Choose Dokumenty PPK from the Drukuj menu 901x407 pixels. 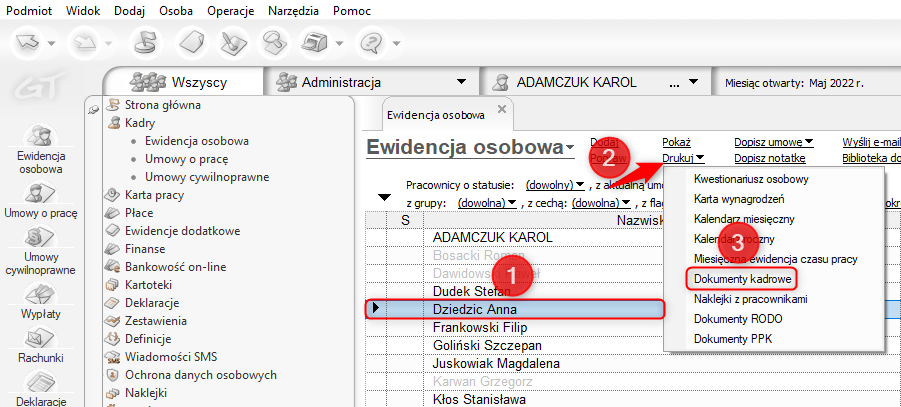[733, 339]
